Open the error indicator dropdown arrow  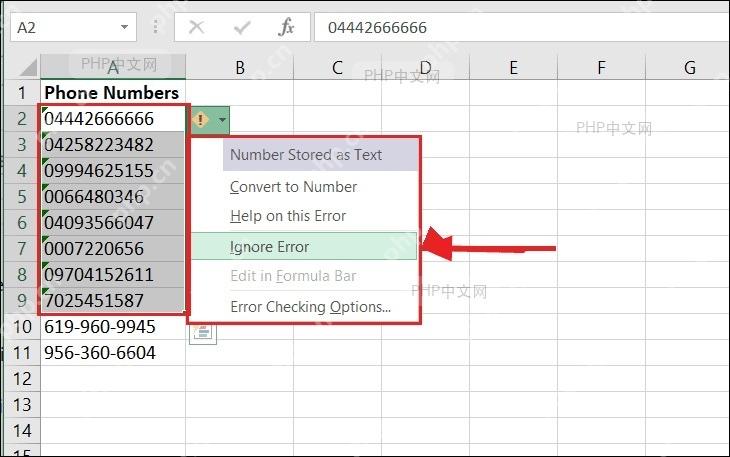(x=223, y=120)
